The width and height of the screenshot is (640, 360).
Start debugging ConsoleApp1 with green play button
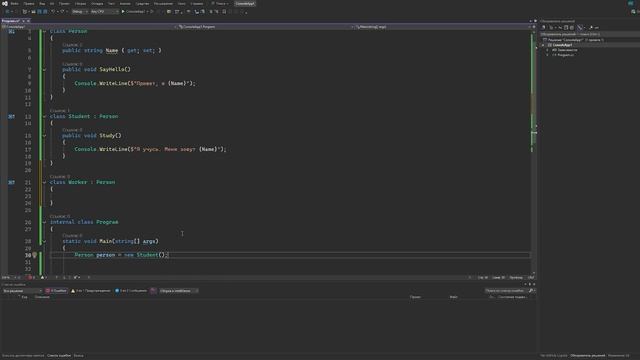pos(133,12)
